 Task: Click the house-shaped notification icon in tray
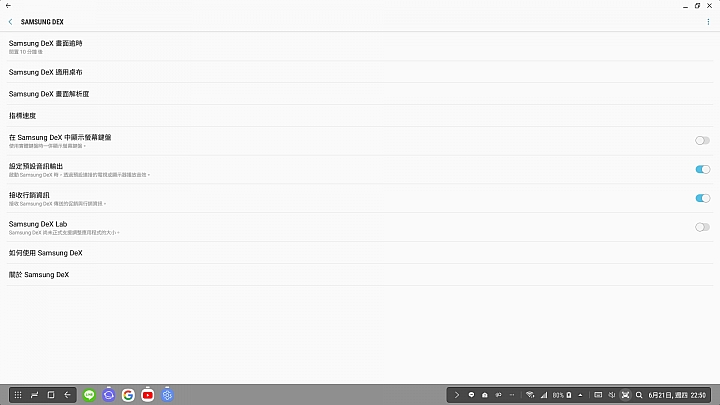tap(484, 395)
